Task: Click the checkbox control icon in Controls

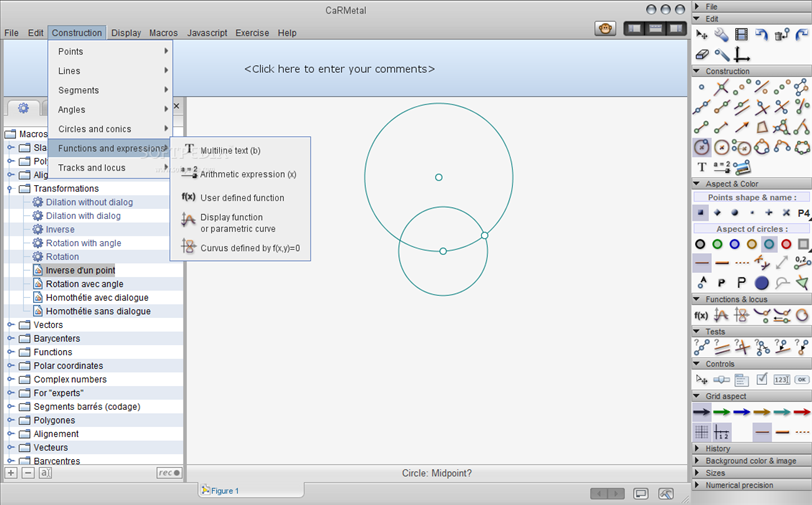Action: click(x=762, y=380)
